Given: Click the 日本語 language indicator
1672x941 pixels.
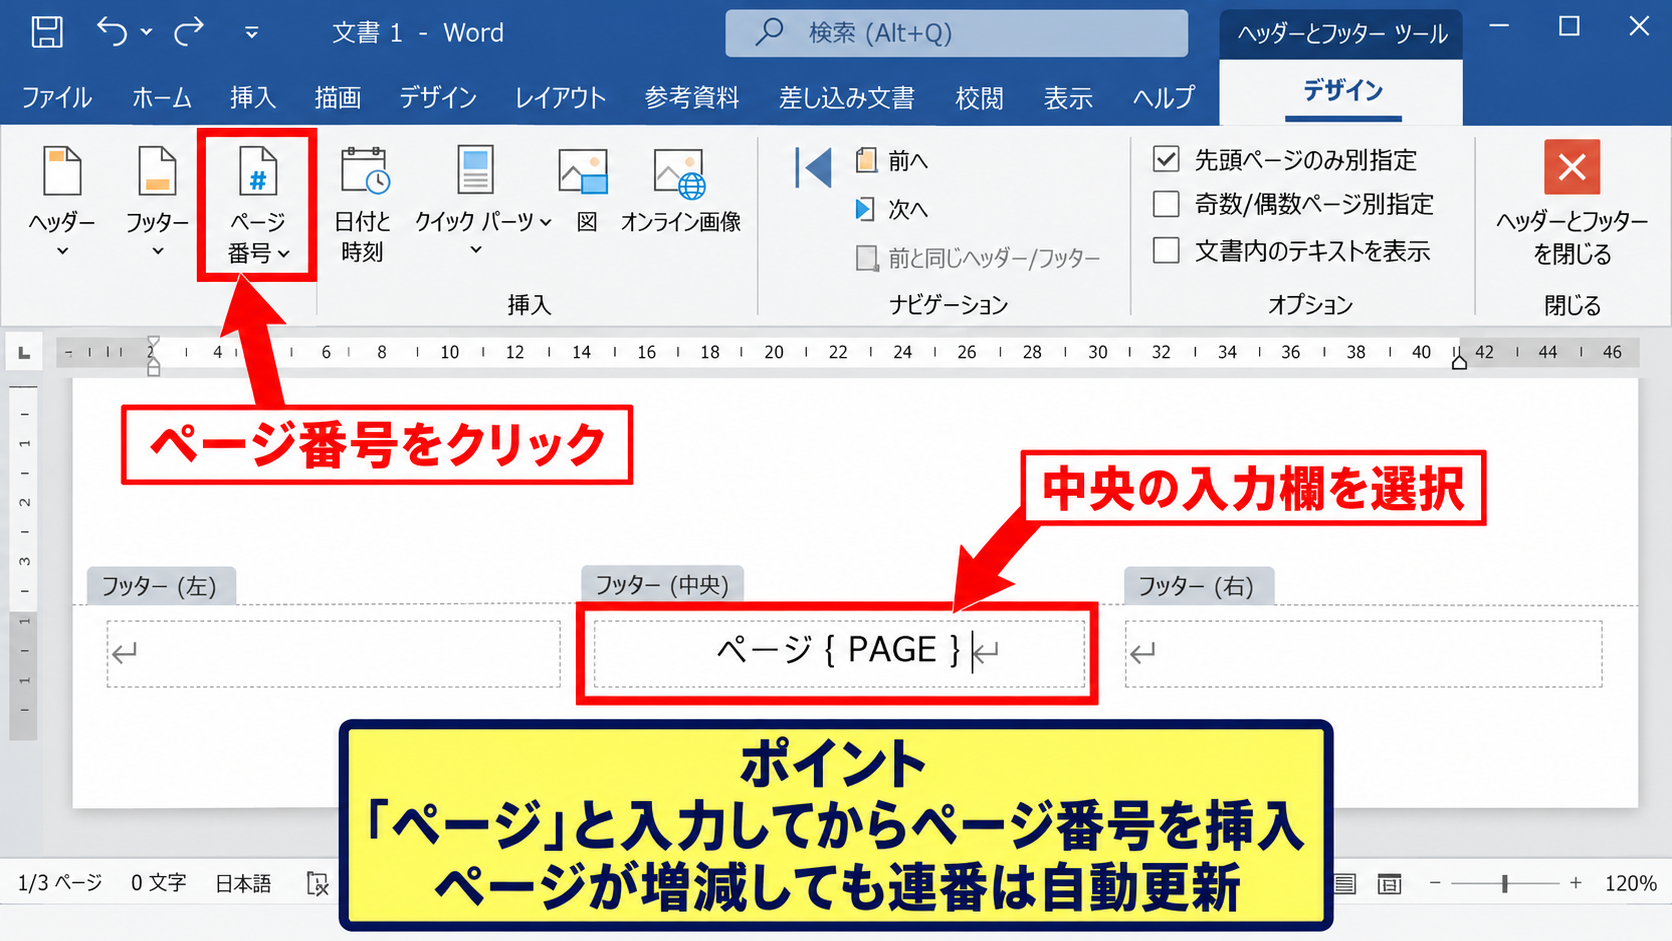Looking at the screenshot, I should click(243, 883).
